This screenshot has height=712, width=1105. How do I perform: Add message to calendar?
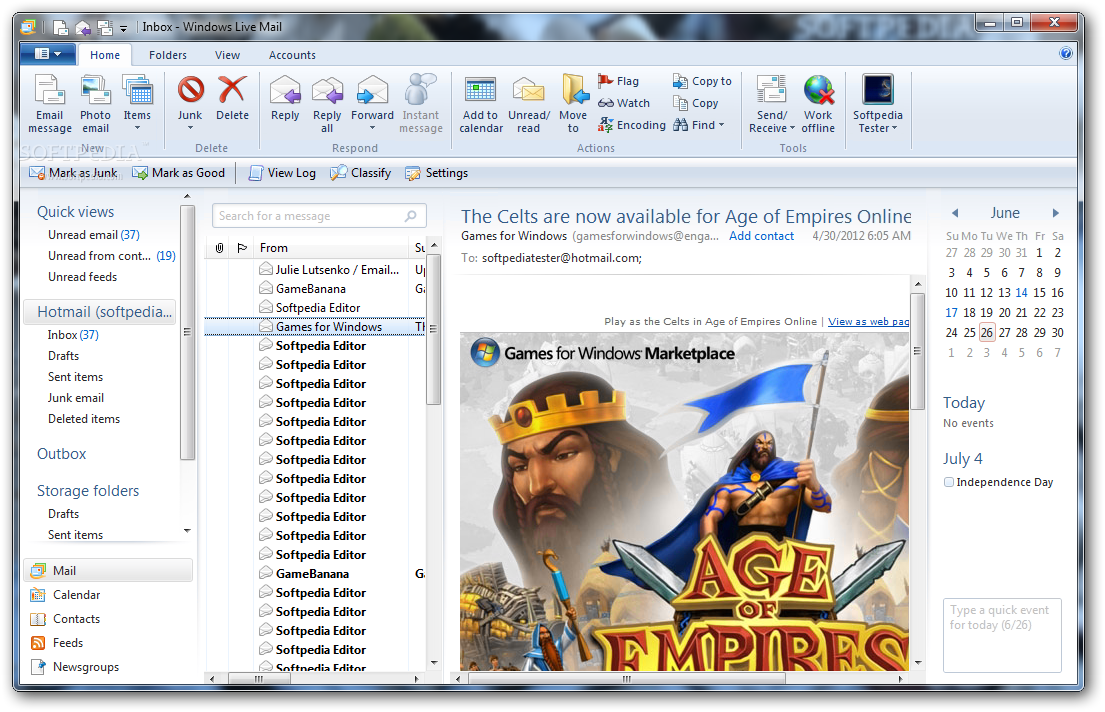click(481, 103)
